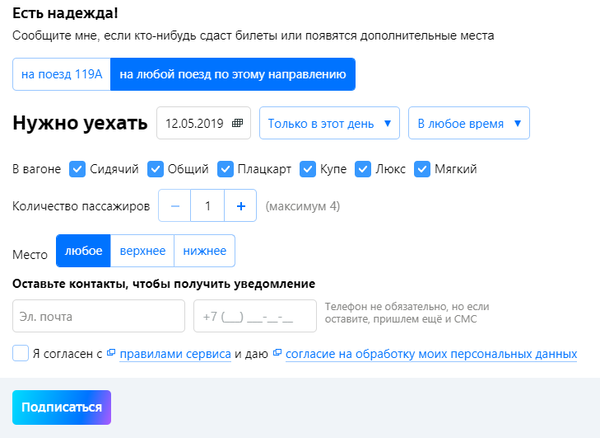Image resolution: width=600 pixels, height=438 pixels.
Task: Uncheck the Люкс checkbox
Action: (363, 169)
